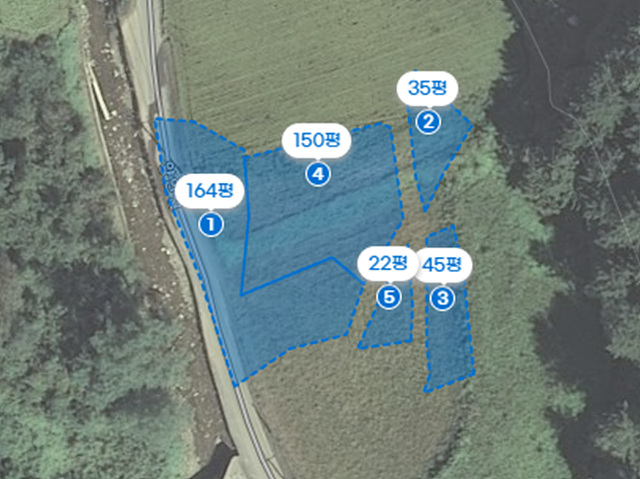The height and width of the screenshot is (479, 640).
Task: Click the unshaded green crop field at top
Action: (x=327, y=61)
